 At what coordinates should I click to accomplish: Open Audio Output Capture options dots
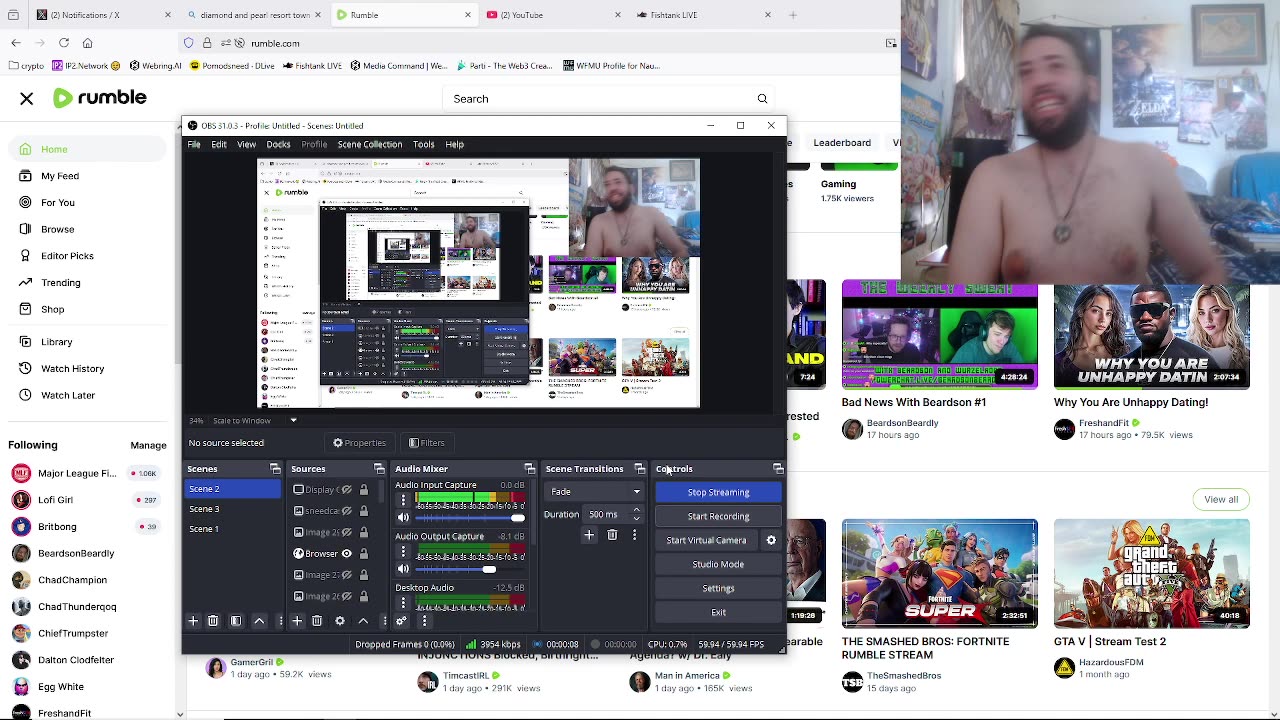coord(403,551)
